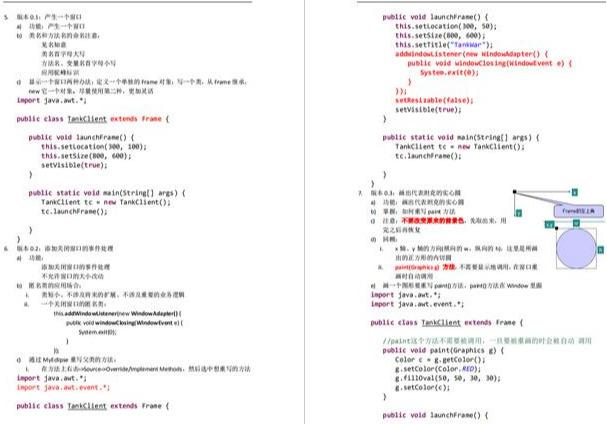Click the red 'import java.awt.event.*;' line
607x424 pixels.
(63, 387)
